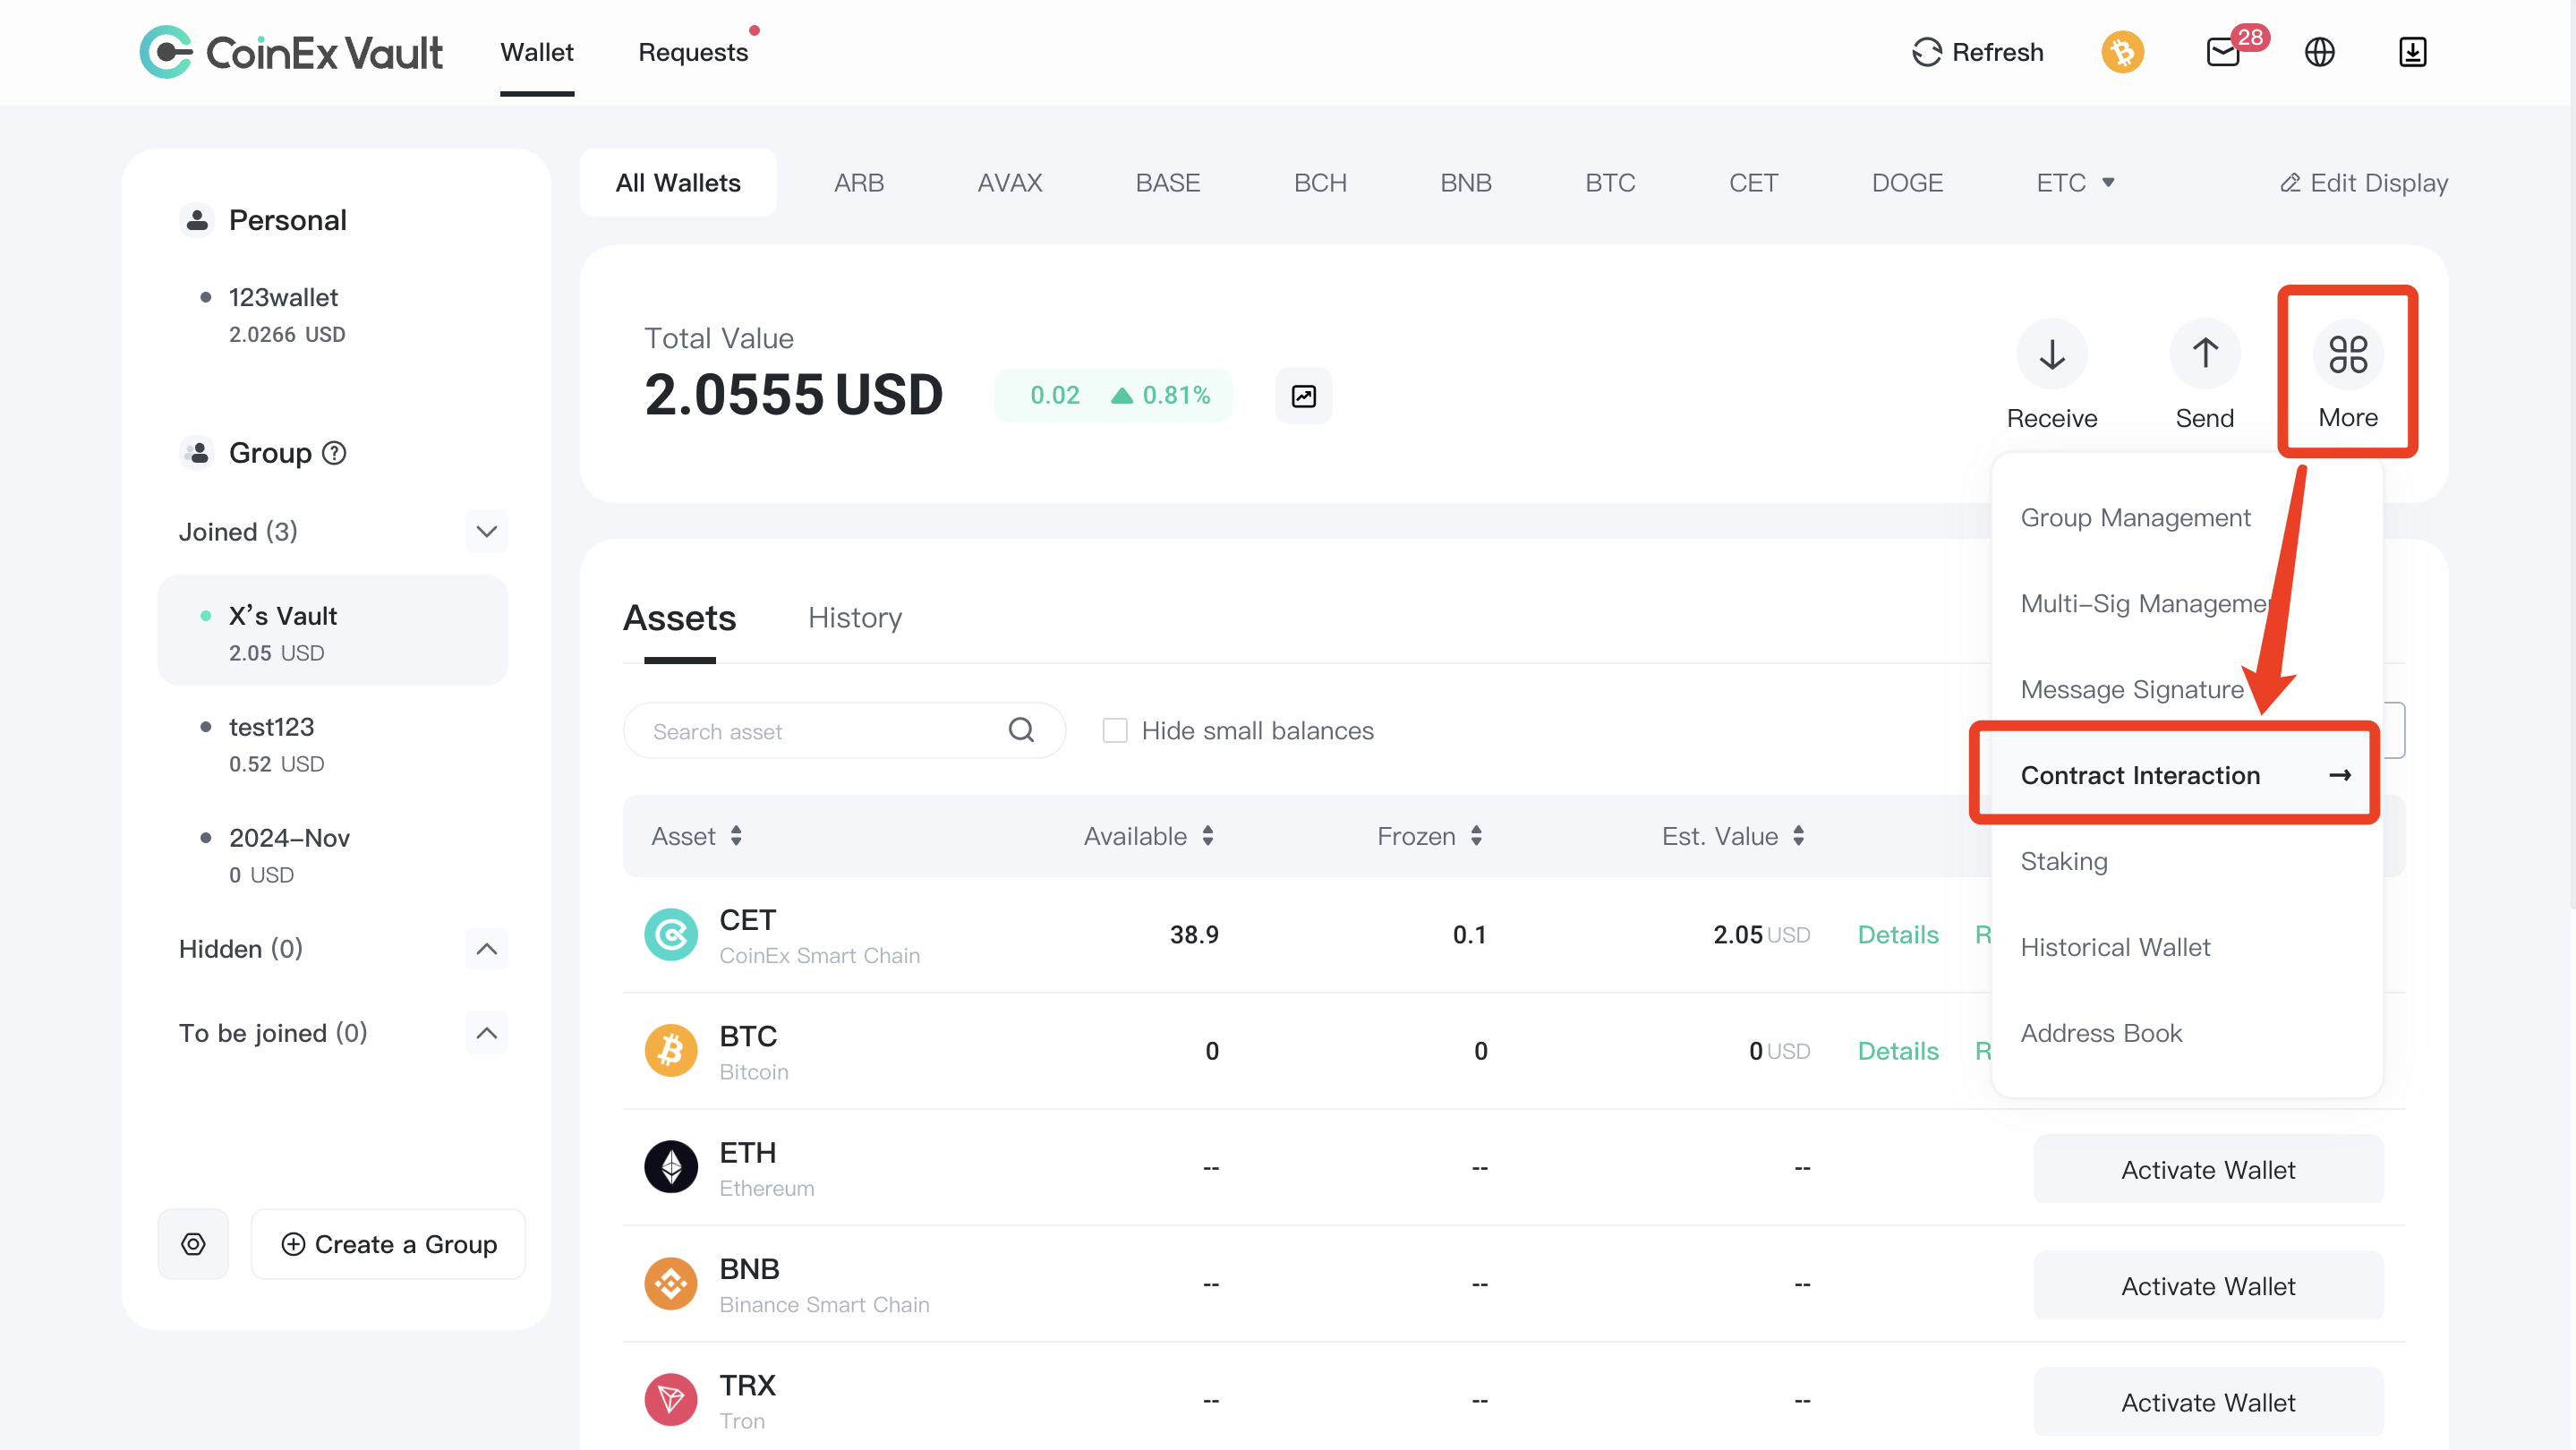
Task: Click the Group users icon
Action: pos(197,453)
